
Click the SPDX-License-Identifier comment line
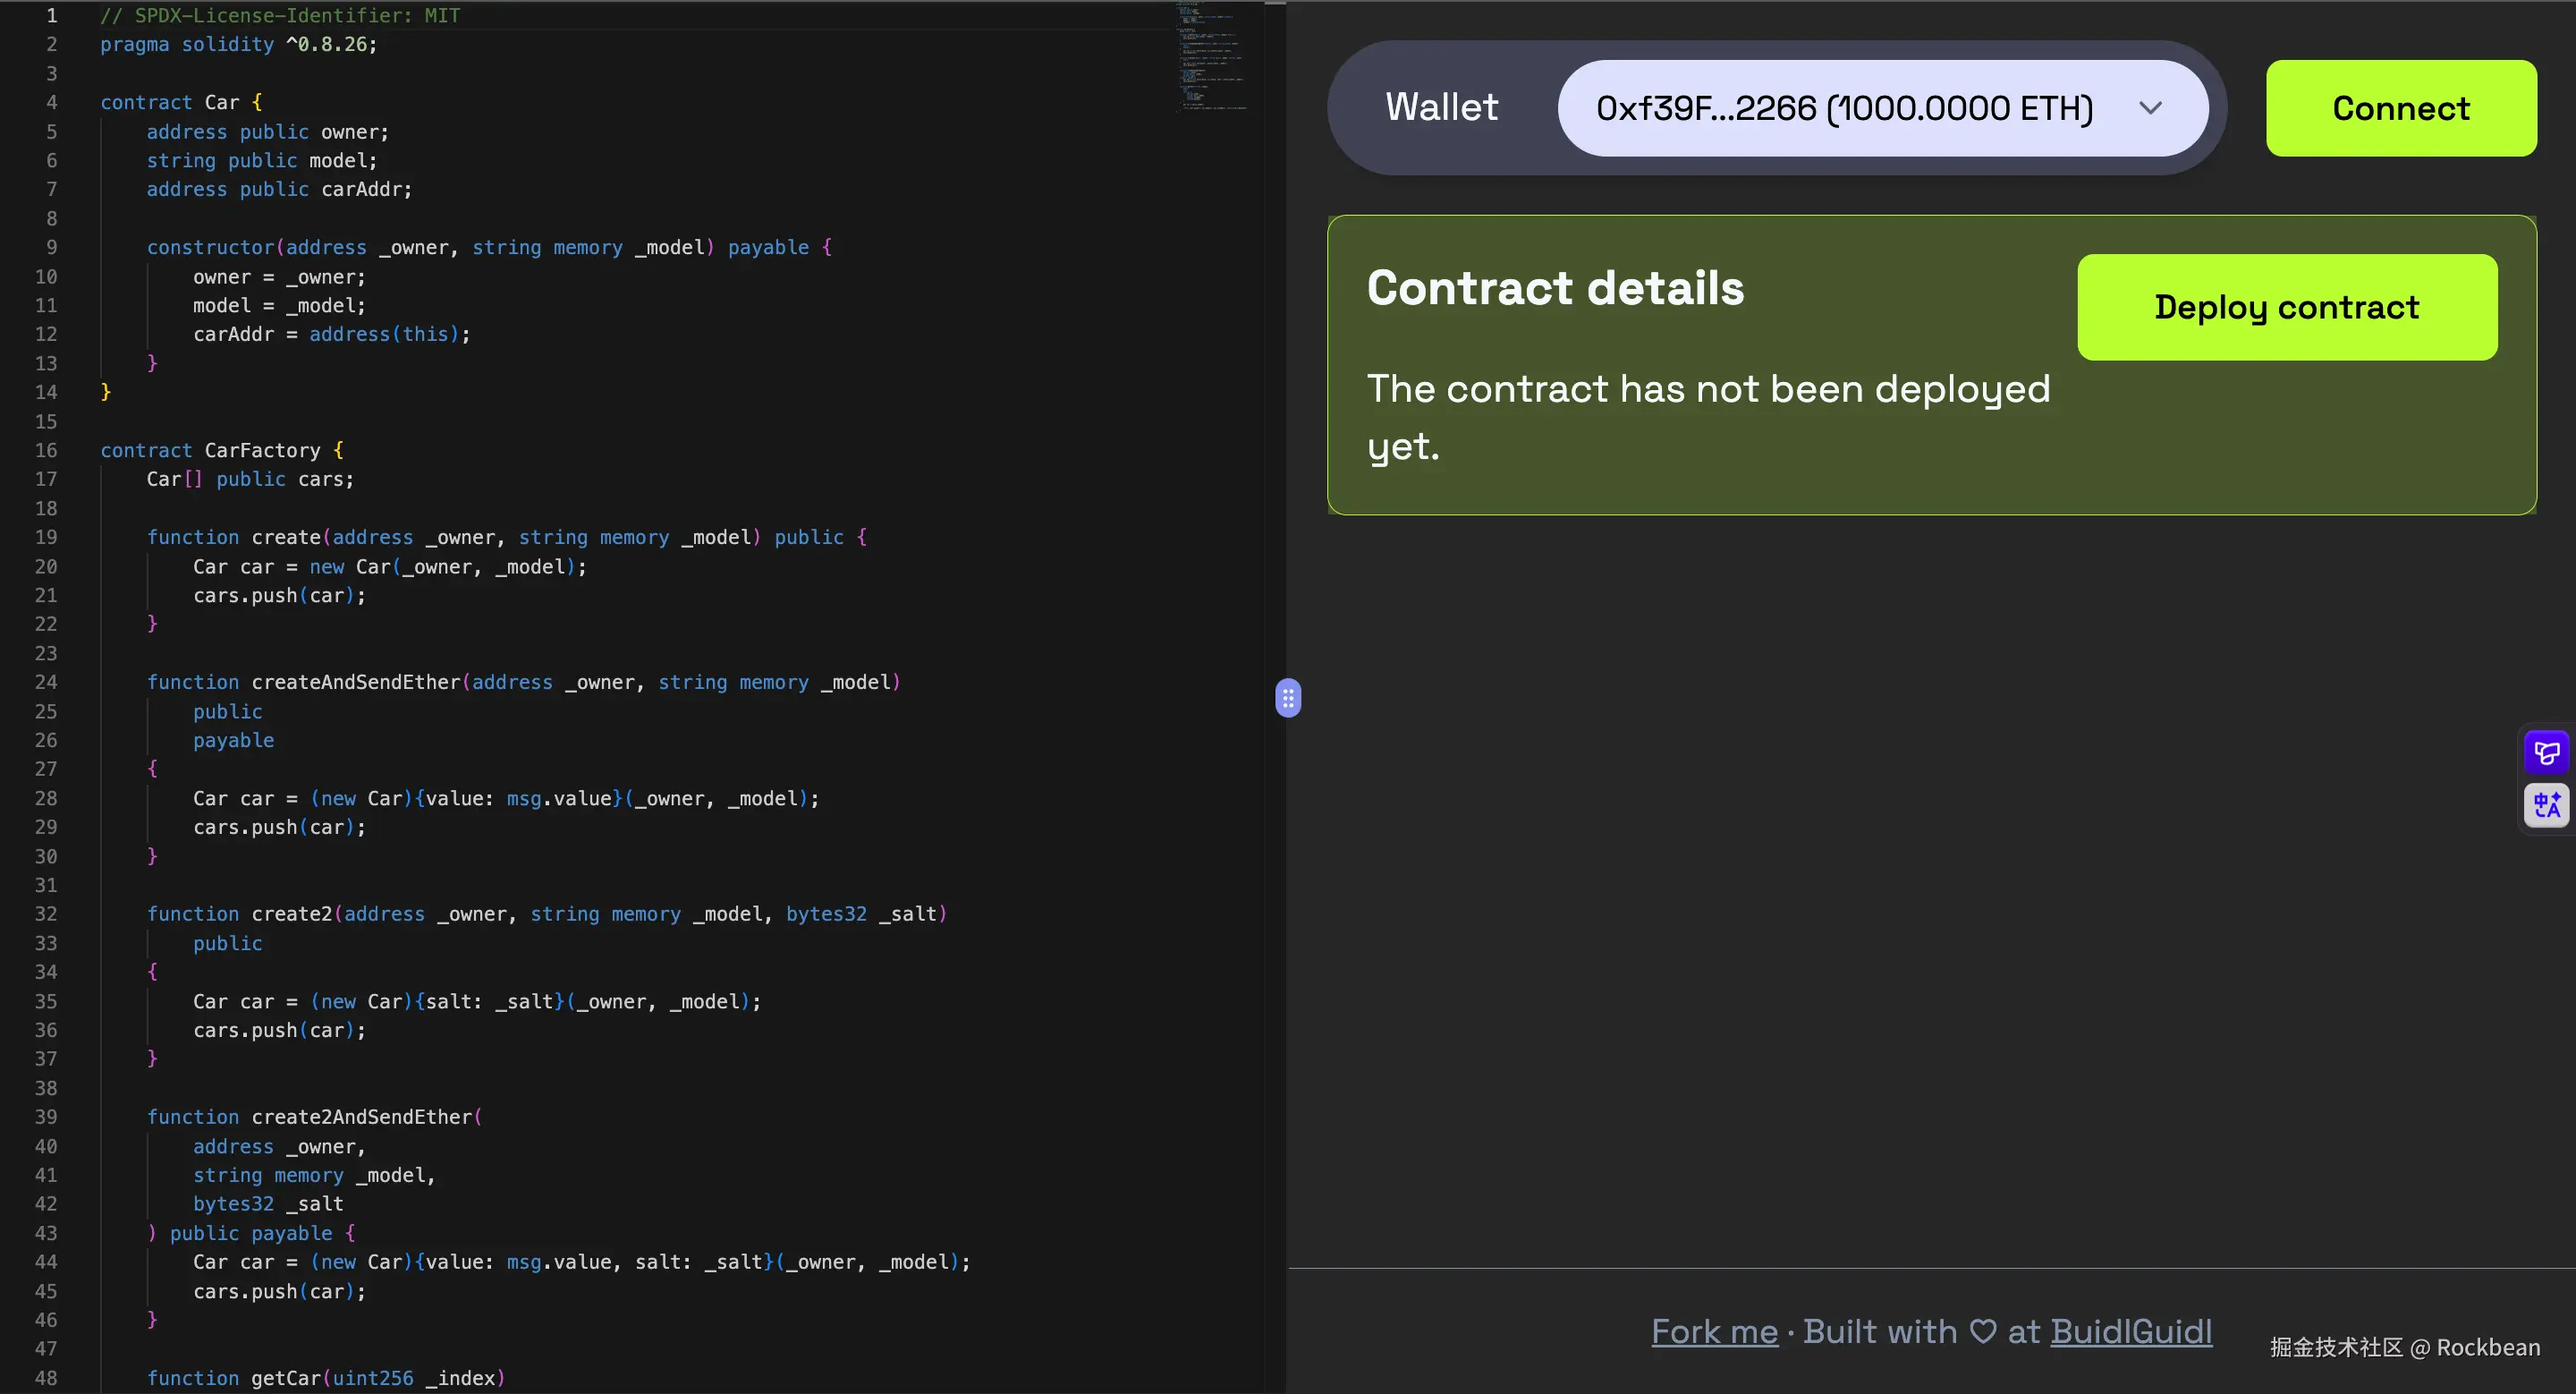pos(280,15)
